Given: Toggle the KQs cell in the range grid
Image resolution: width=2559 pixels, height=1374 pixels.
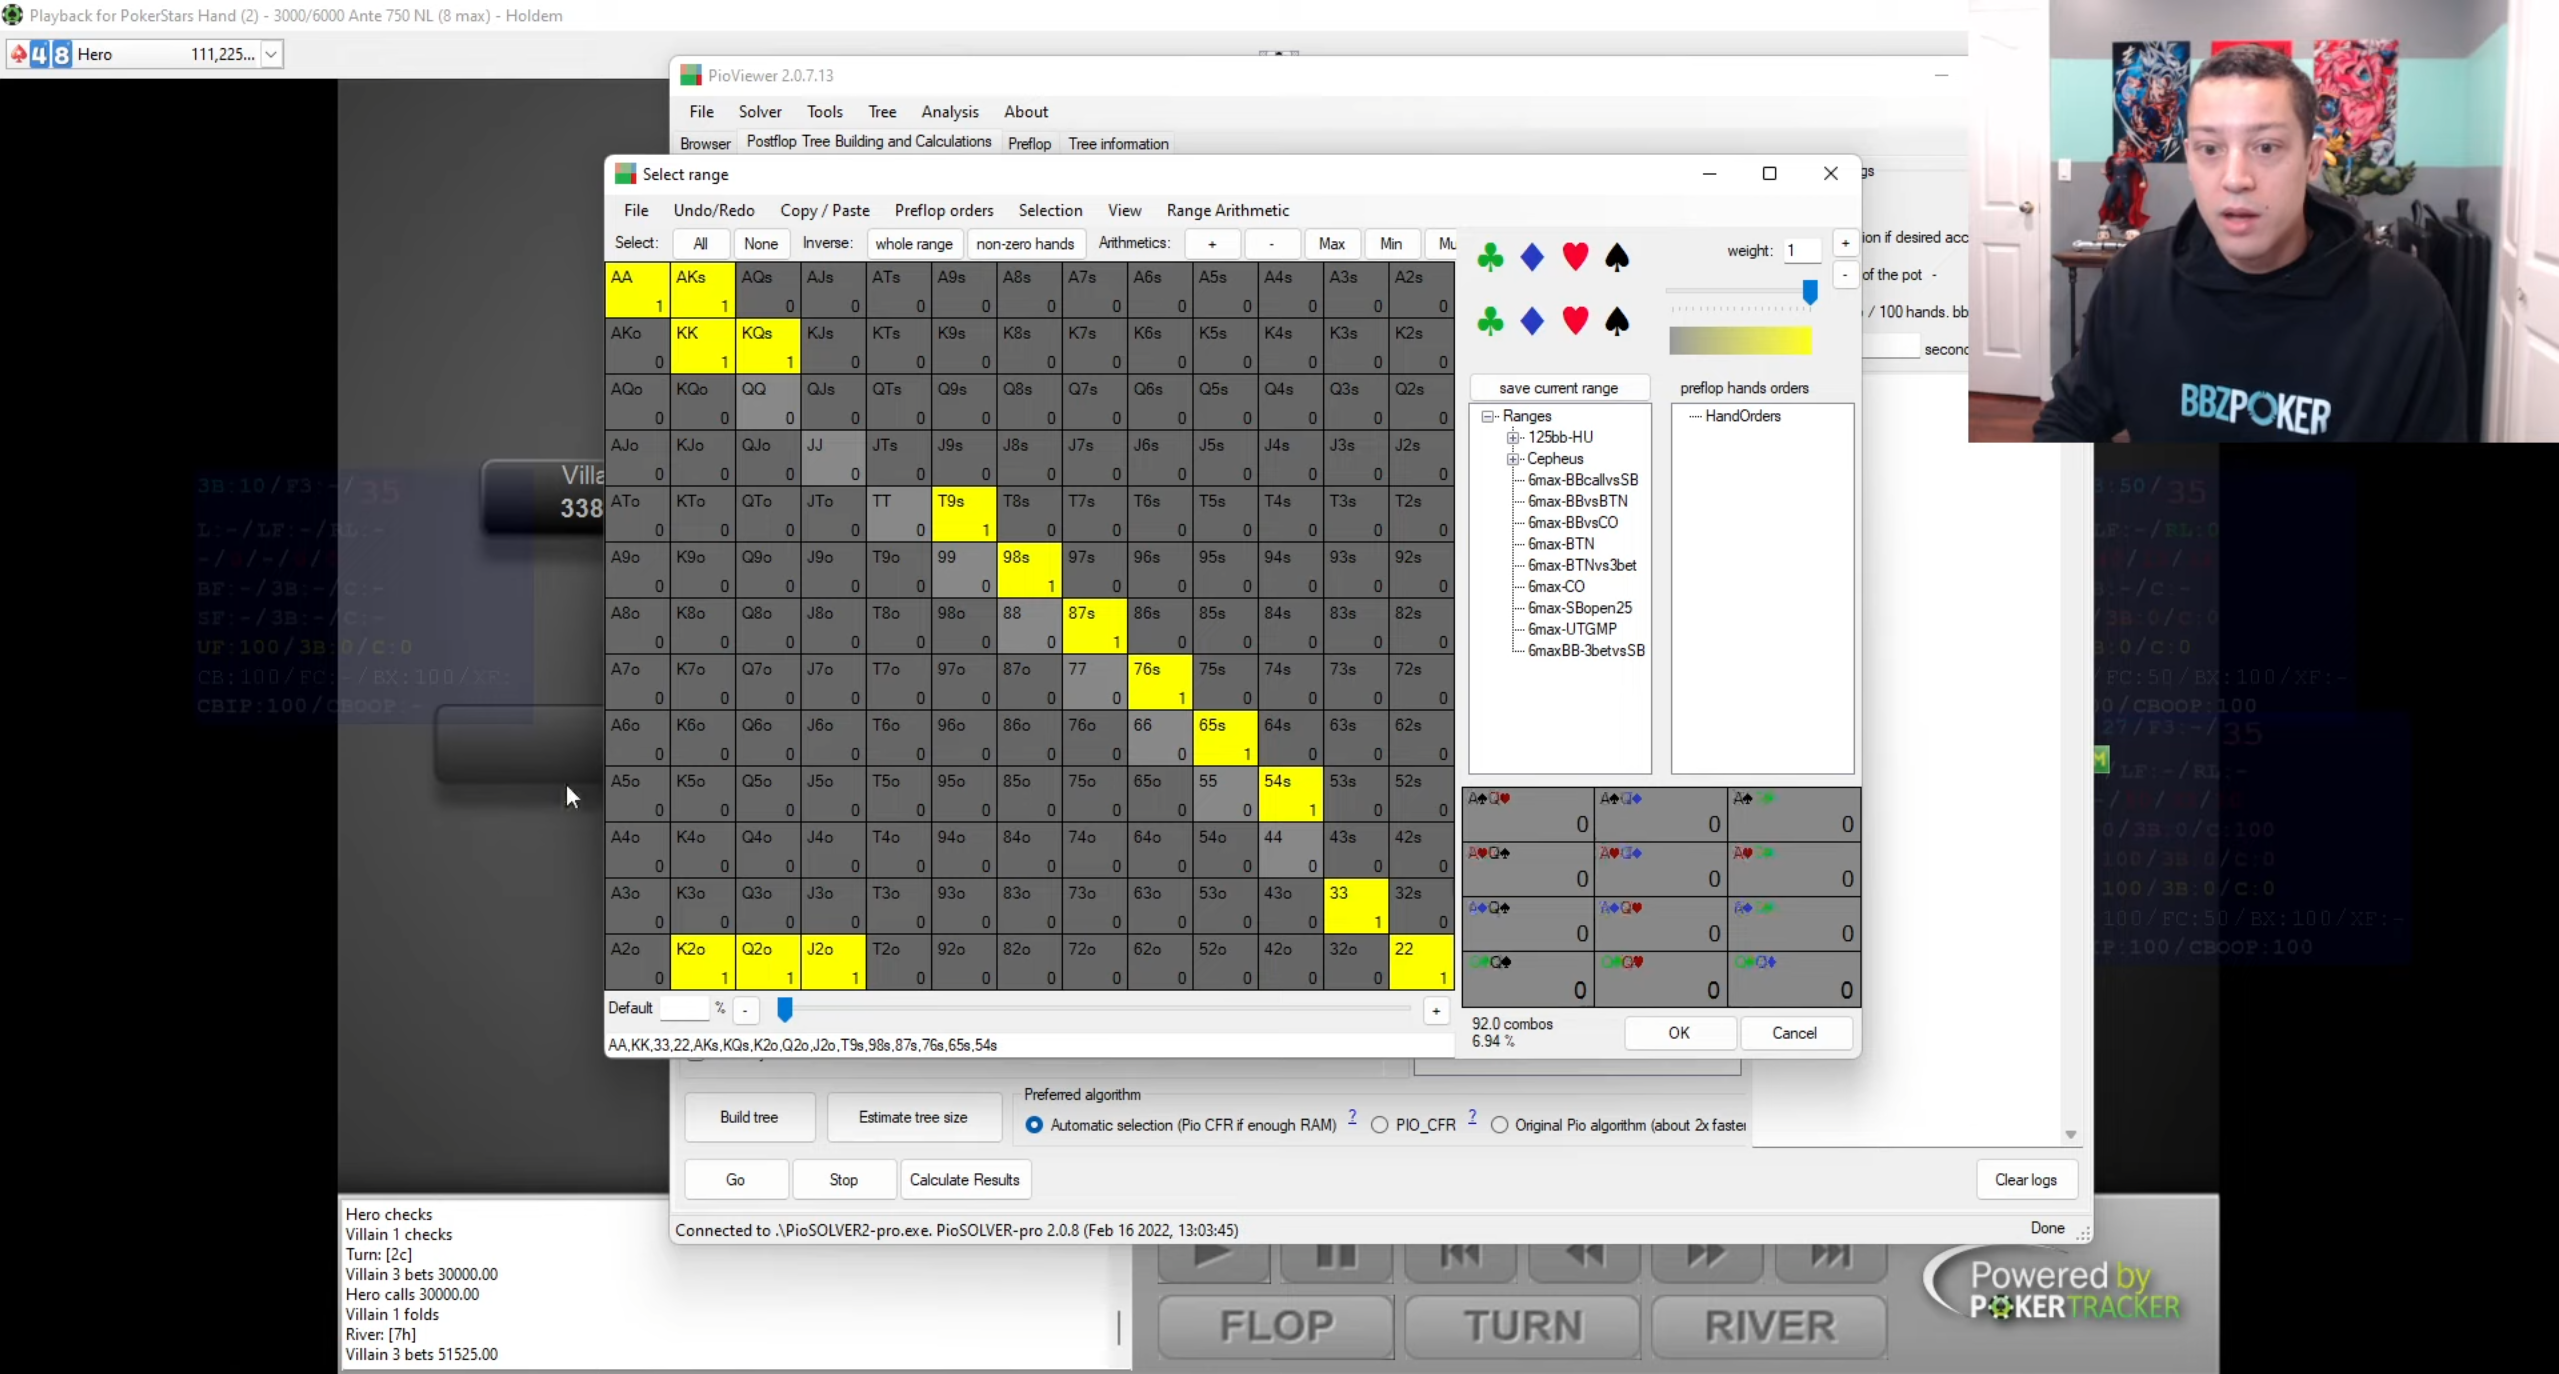Looking at the screenshot, I should click(x=768, y=346).
